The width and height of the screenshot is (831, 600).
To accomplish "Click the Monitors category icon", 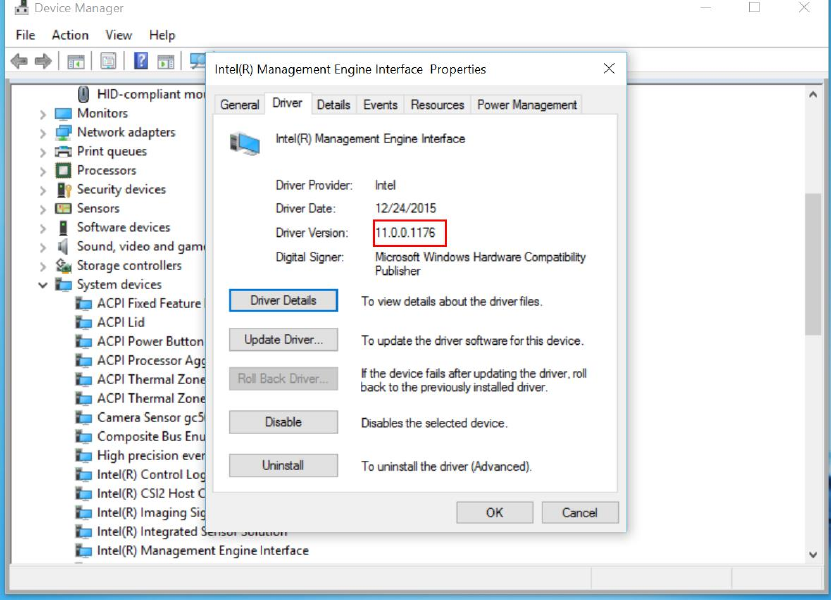I will point(63,113).
